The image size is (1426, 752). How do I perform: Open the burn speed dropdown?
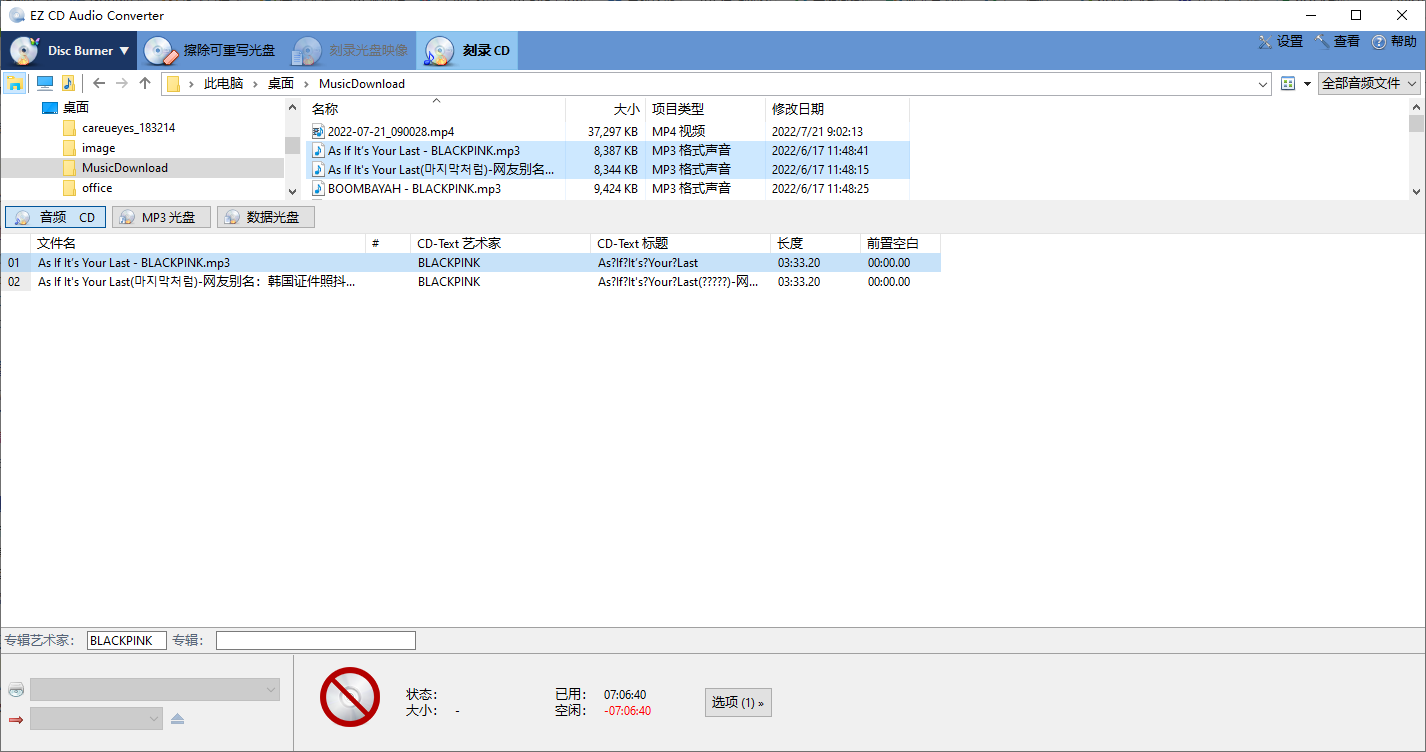pyautogui.click(x=96, y=718)
